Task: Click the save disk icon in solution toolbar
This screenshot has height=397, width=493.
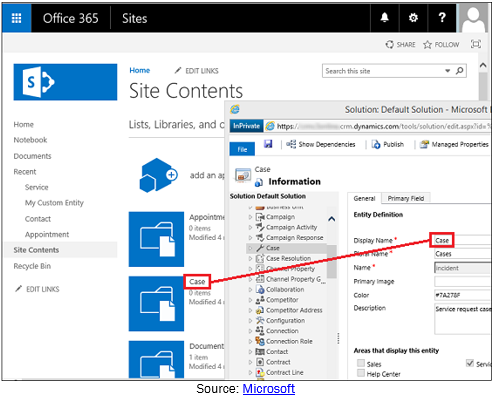Action: point(268,144)
